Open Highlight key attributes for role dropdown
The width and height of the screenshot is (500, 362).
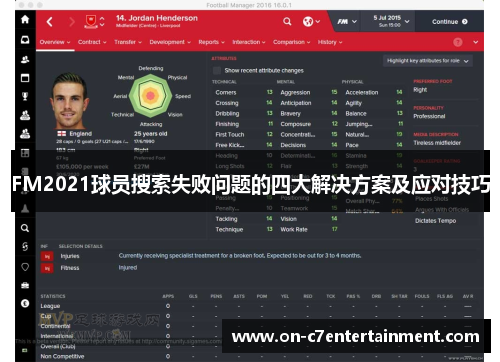[x=428, y=61]
